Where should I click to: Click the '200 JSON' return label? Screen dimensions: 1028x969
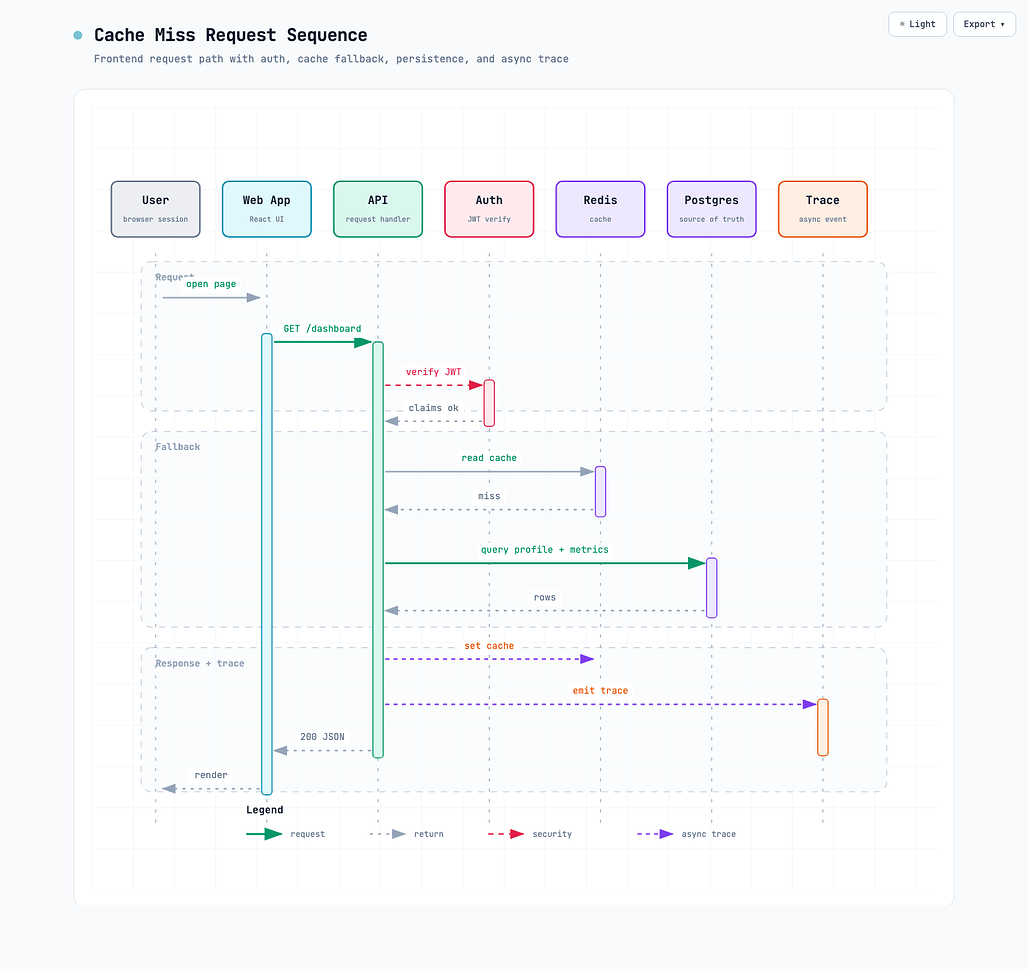coord(323,737)
